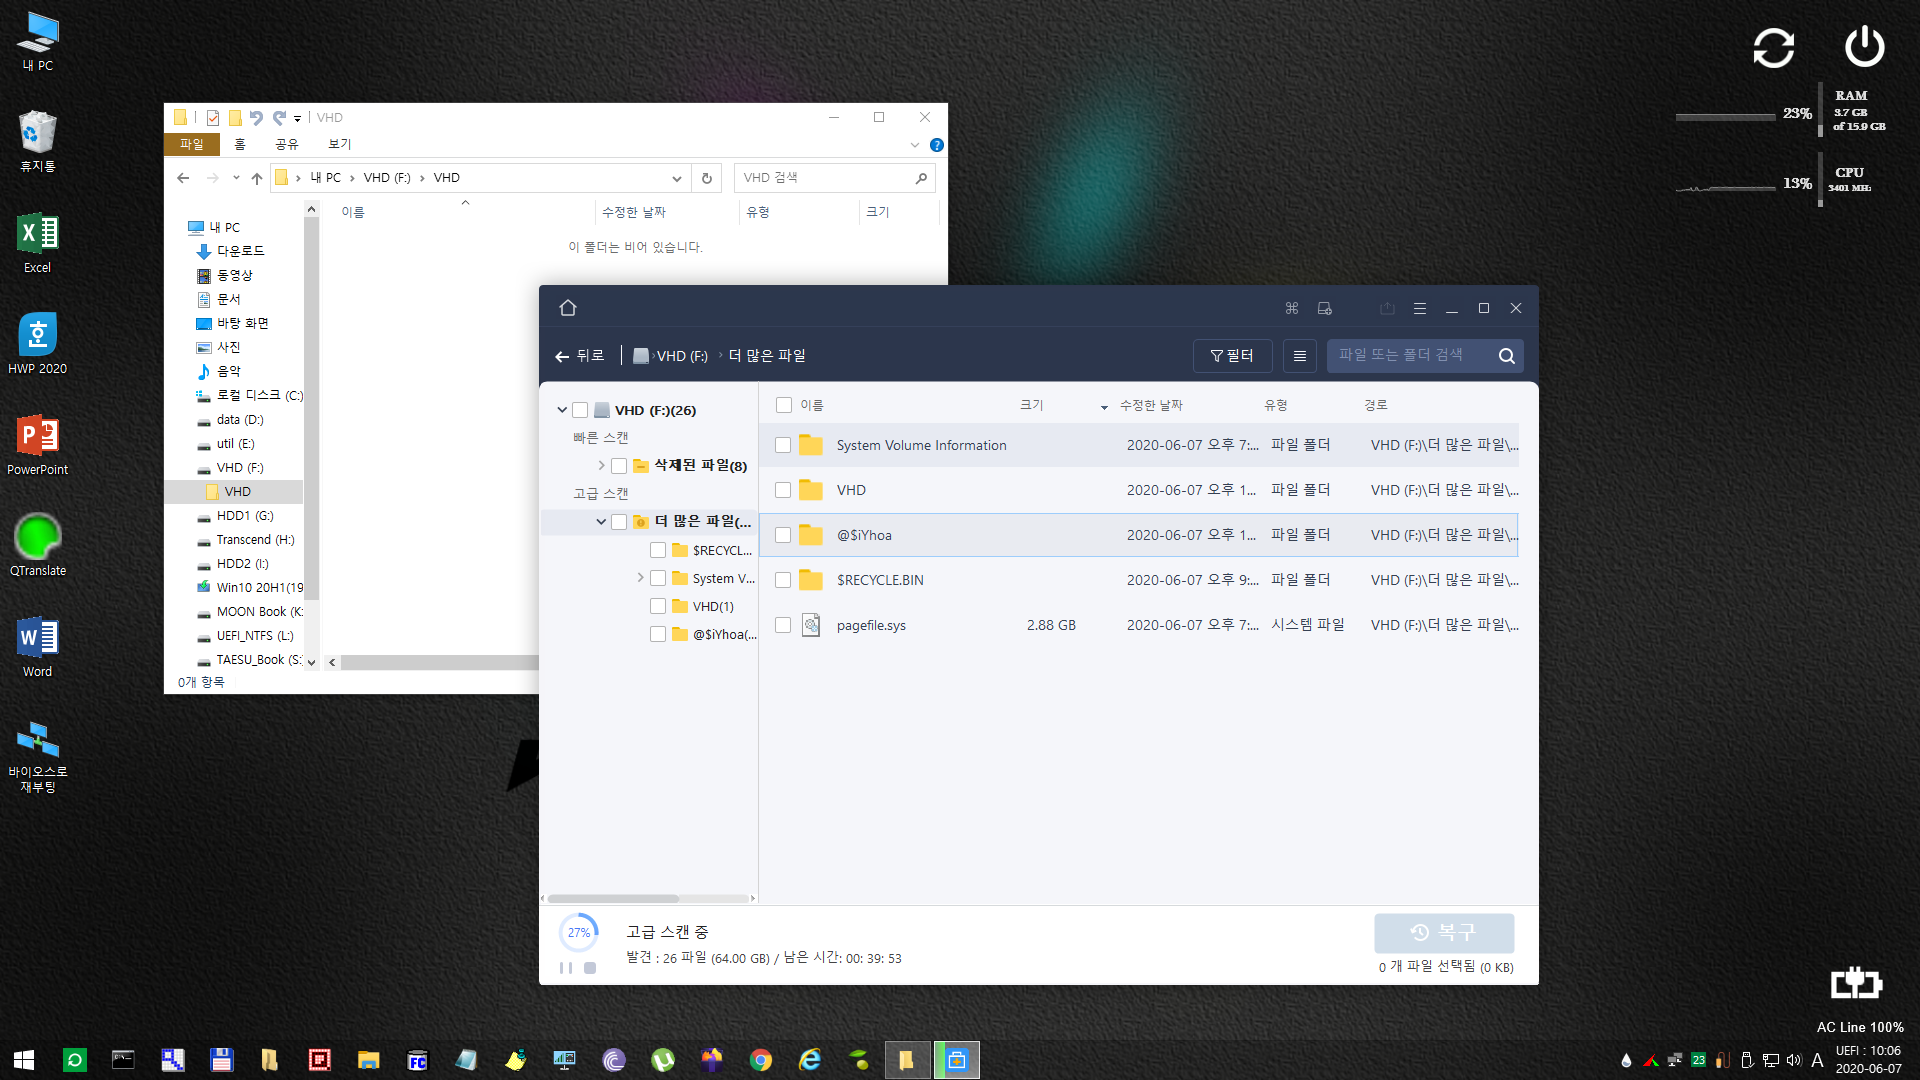Check the $RECYCLE.BIN row checkbox
Image resolution: width=1920 pixels, height=1080 pixels.
point(783,580)
